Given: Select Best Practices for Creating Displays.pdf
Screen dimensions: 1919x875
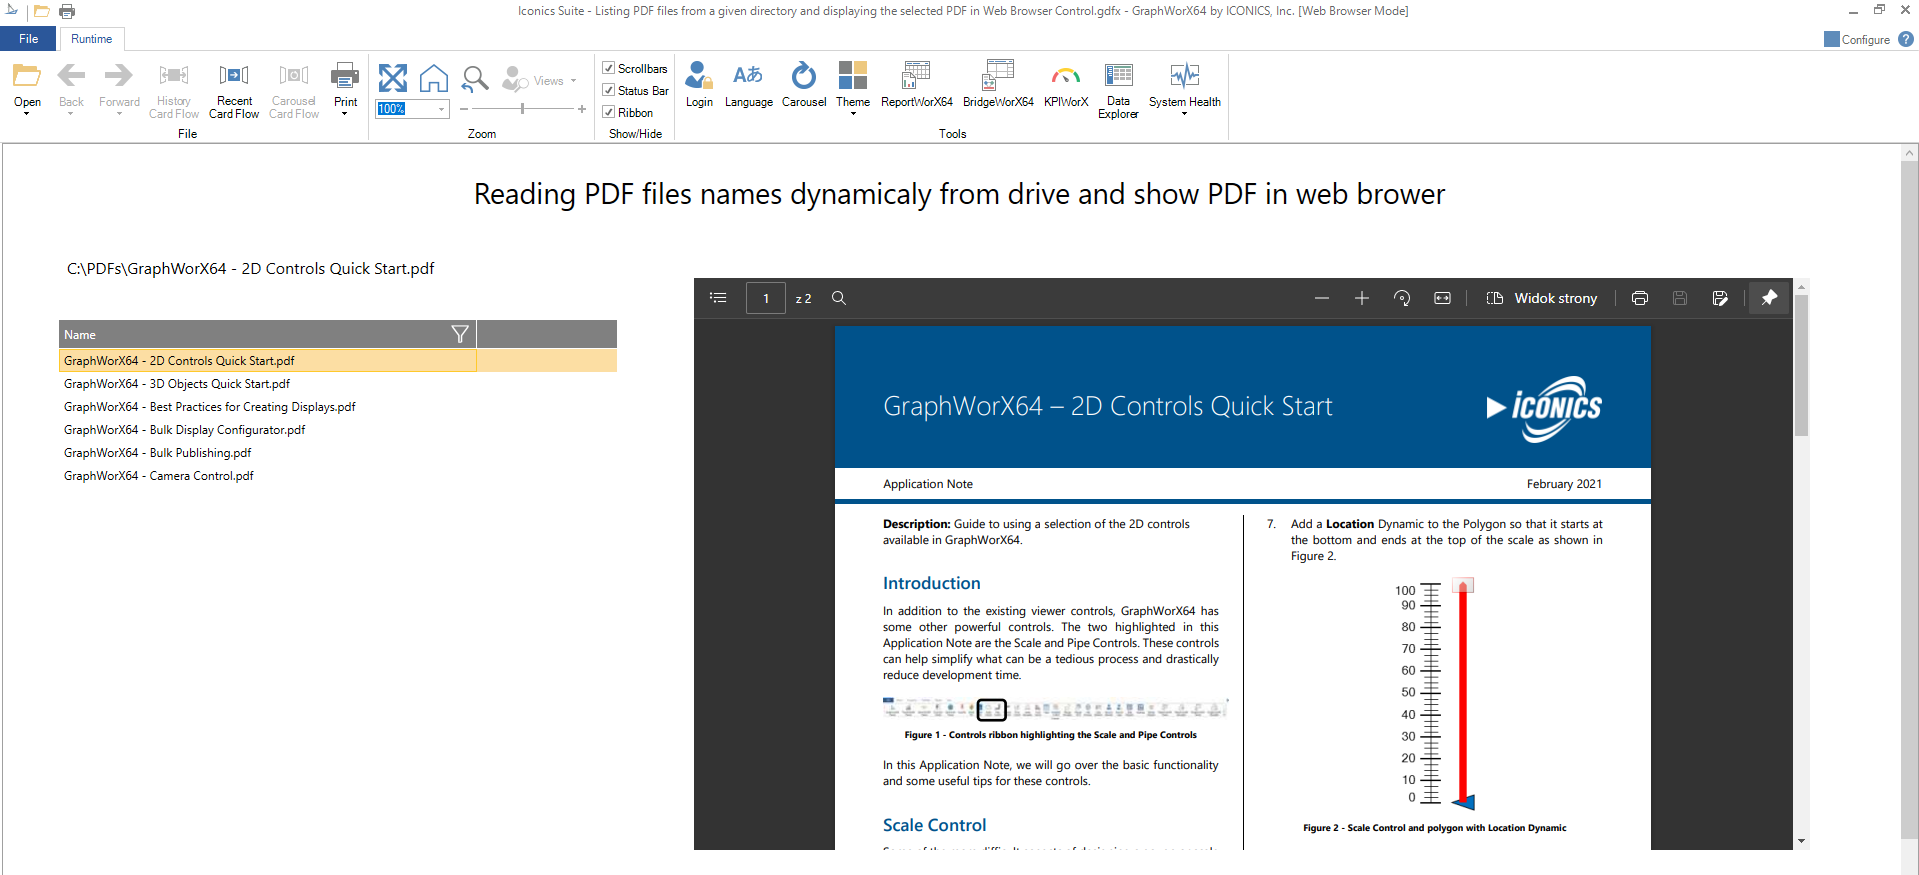Looking at the screenshot, I should click(210, 406).
